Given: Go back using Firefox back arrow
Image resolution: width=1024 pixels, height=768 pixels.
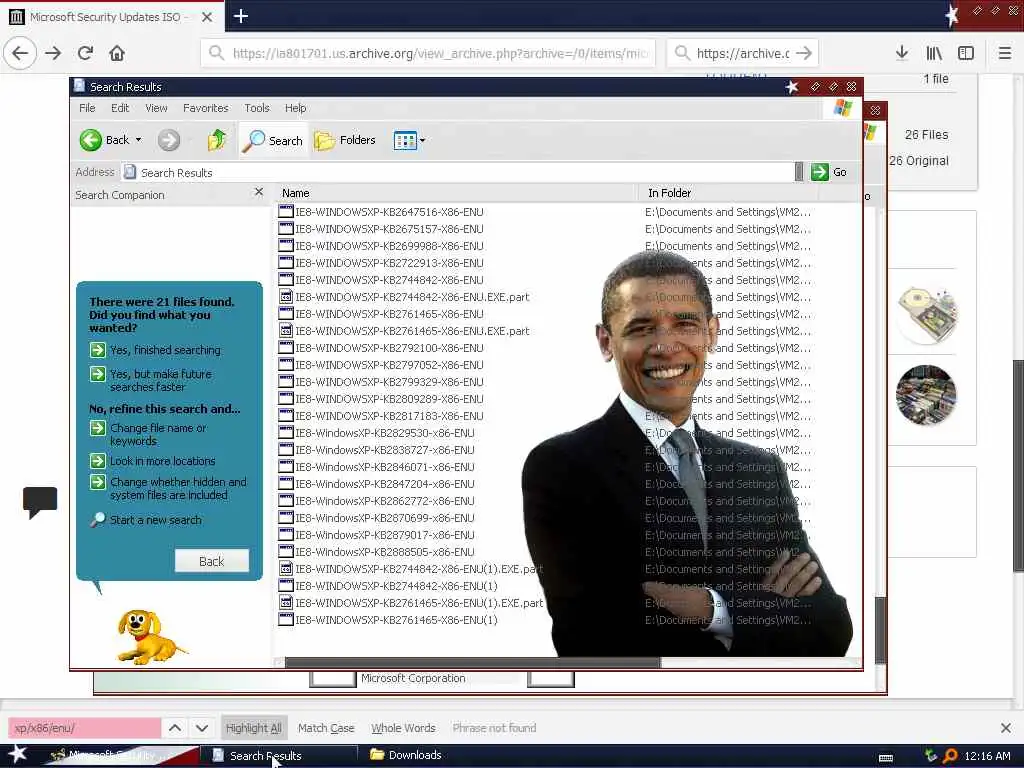Looking at the screenshot, I should point(20,53).
